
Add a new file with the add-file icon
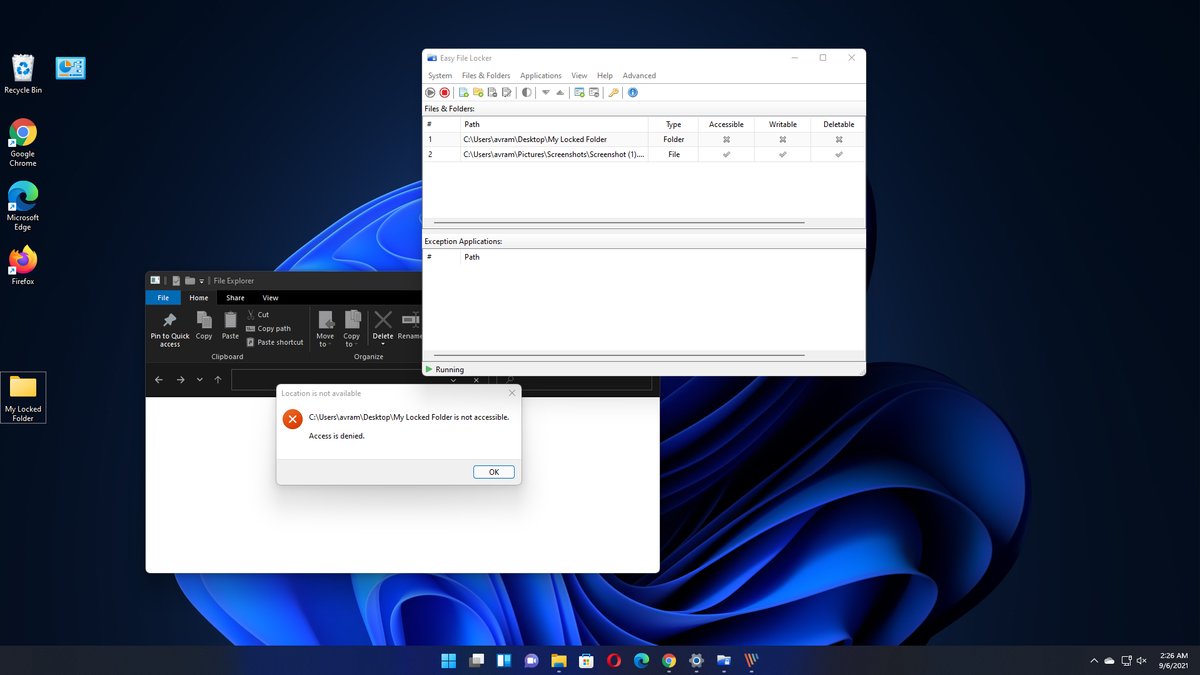coord(462,92)
